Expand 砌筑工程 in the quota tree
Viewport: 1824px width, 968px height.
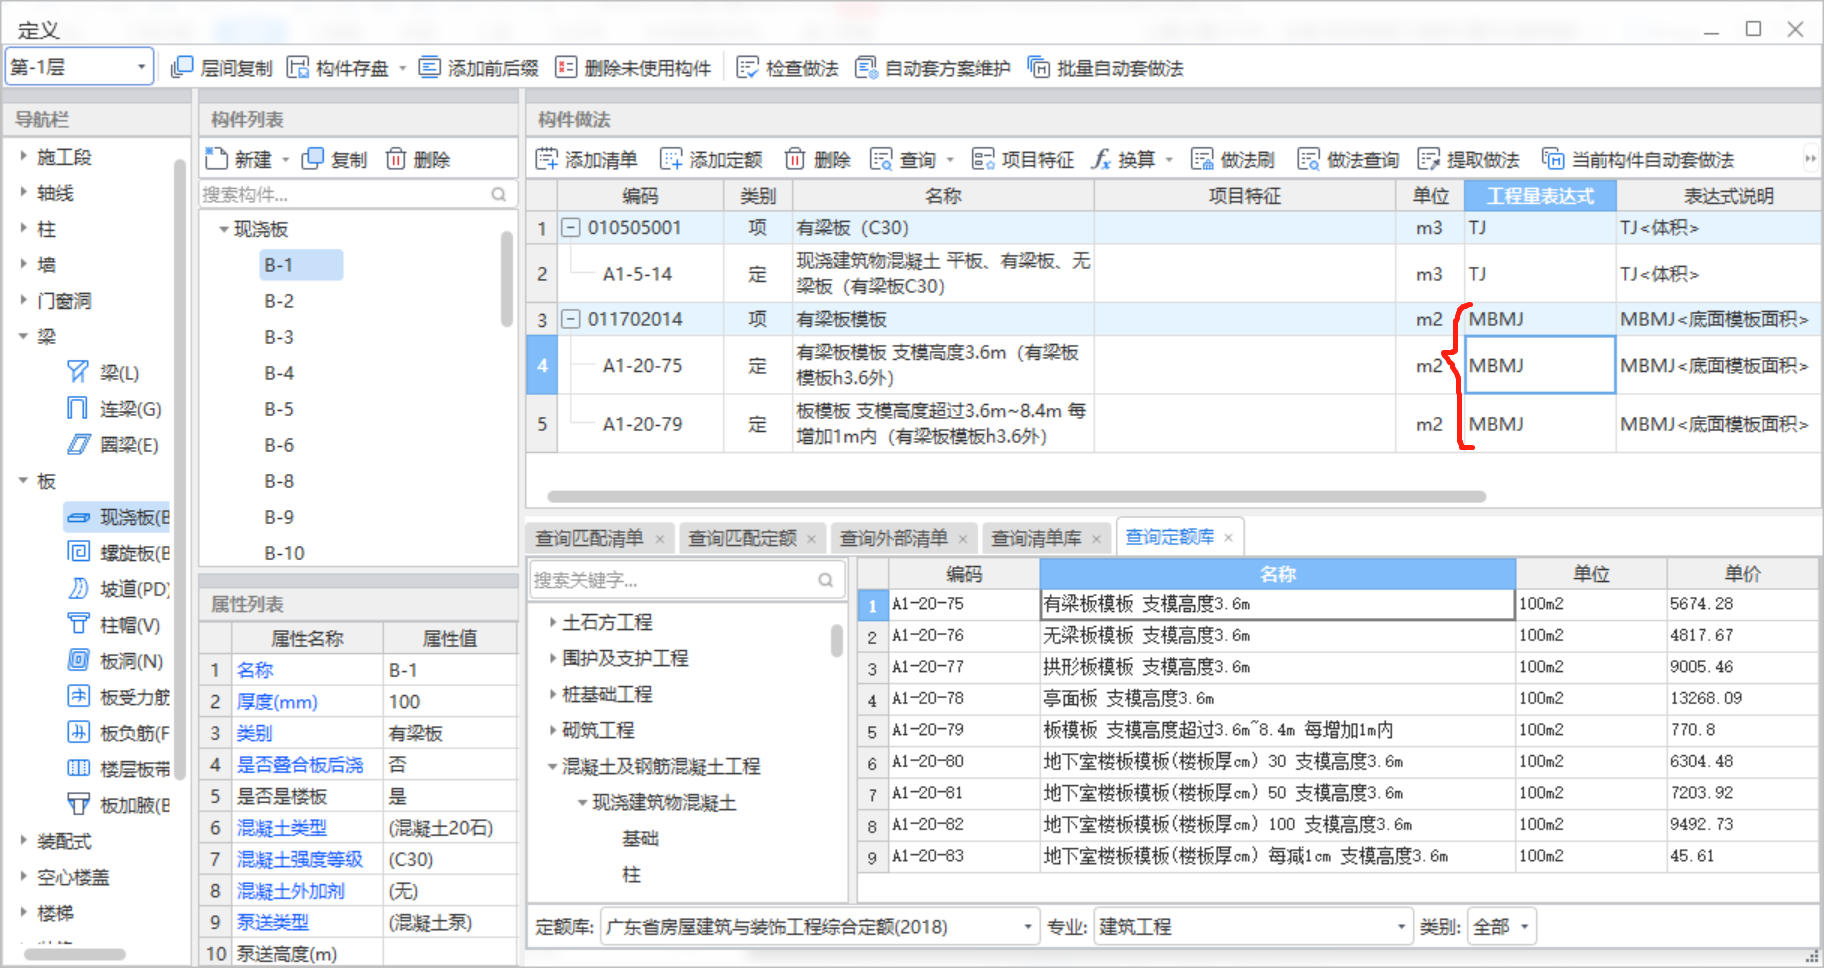(x=552, y=730)
